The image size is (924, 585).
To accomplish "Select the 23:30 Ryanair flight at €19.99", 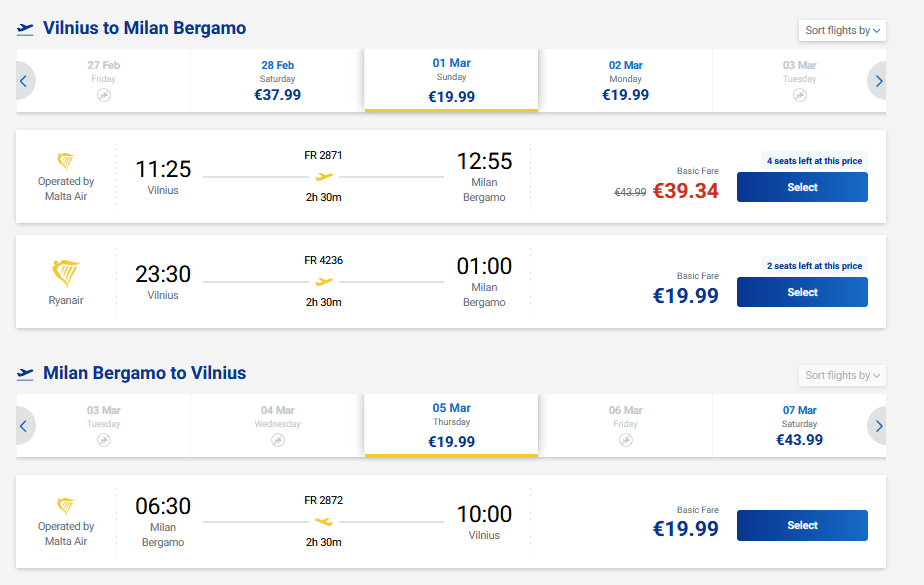I will tap(802, 292).
